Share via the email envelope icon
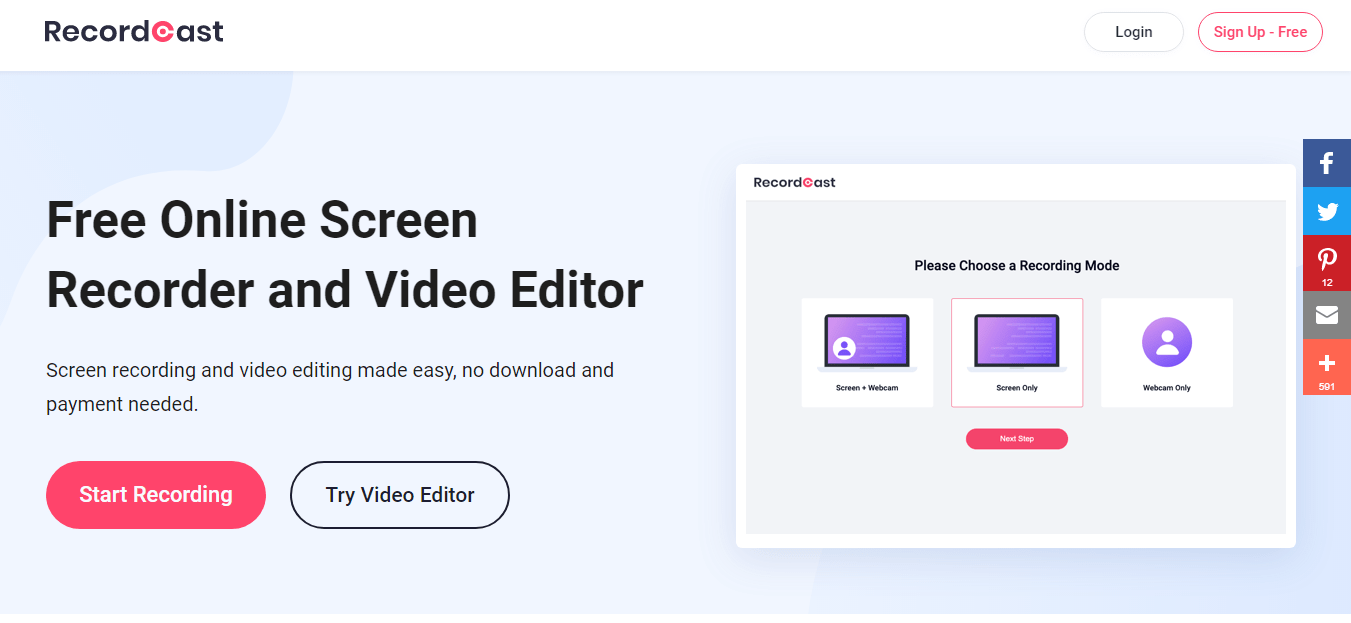 (x=1326, y=315)
